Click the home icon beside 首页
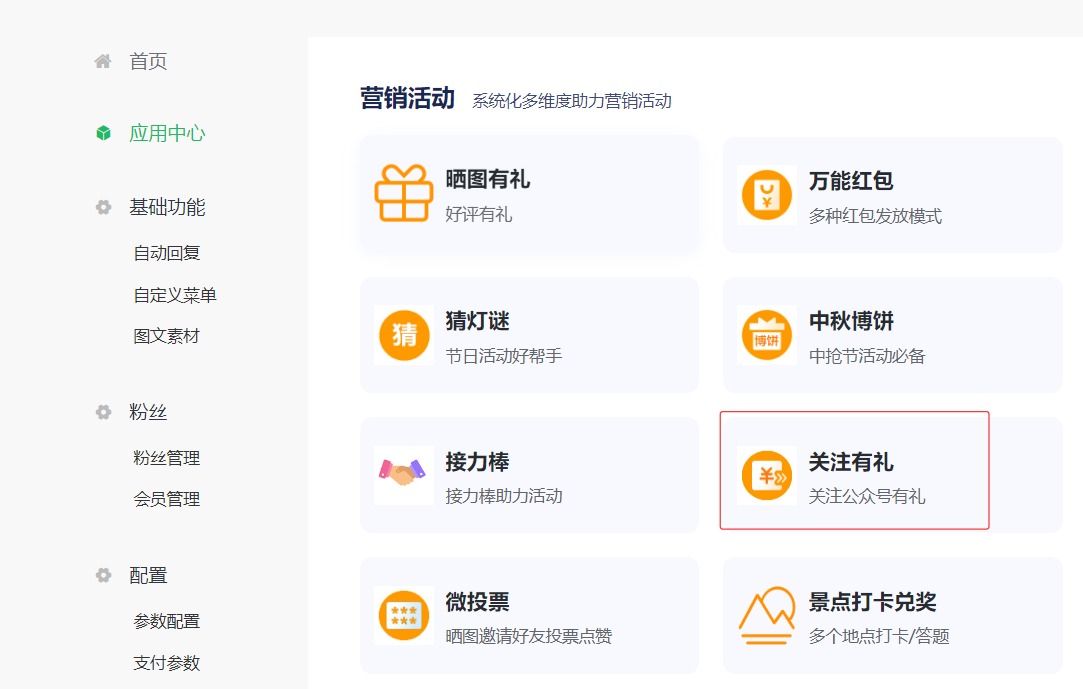This screenshot has width=1083, height=689. click(103, 61)
